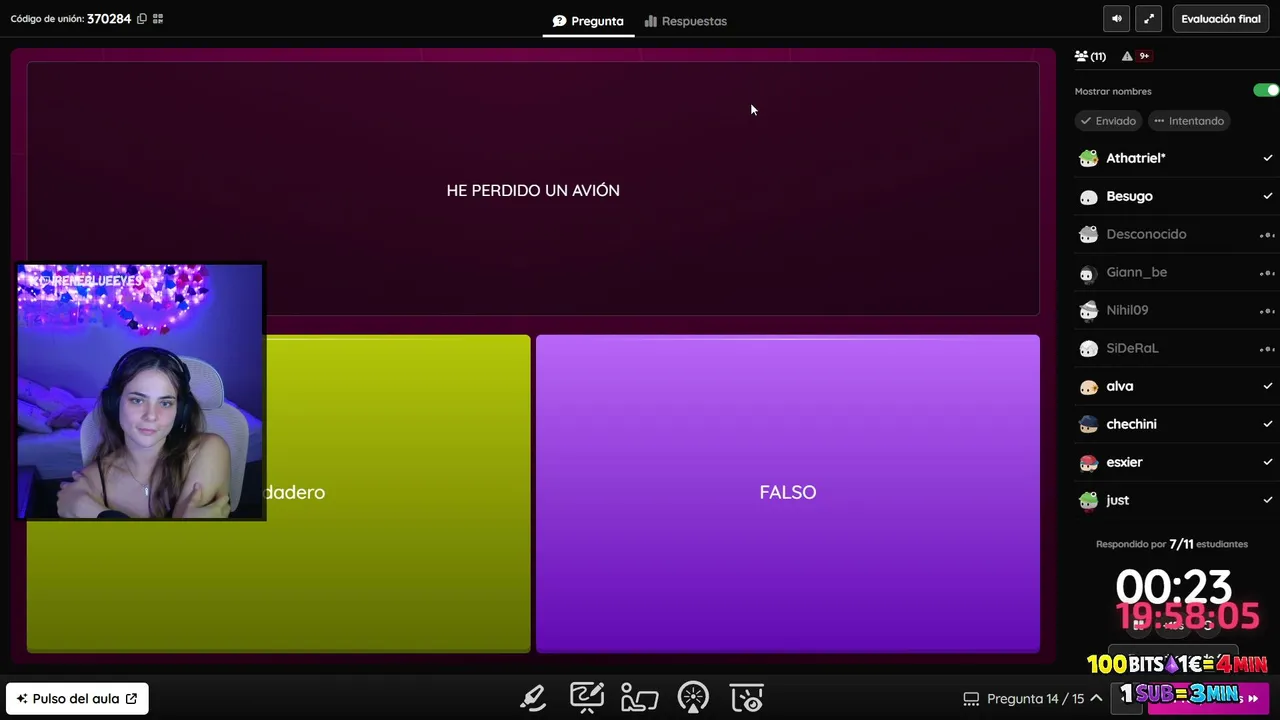Screen dimensions: 1280x720
Task: Click Besugo's avatar icon
Action: [x=1089, y=197]
